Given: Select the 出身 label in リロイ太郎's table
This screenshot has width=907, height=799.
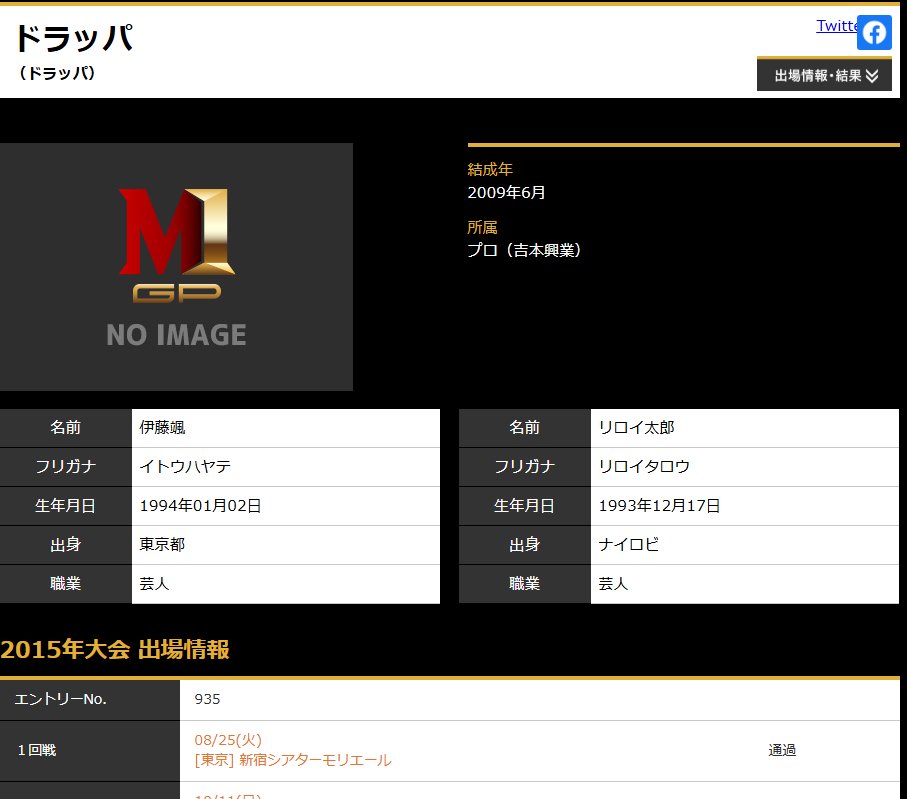Looking at the screenshot, I should click(x=525, y=544).
